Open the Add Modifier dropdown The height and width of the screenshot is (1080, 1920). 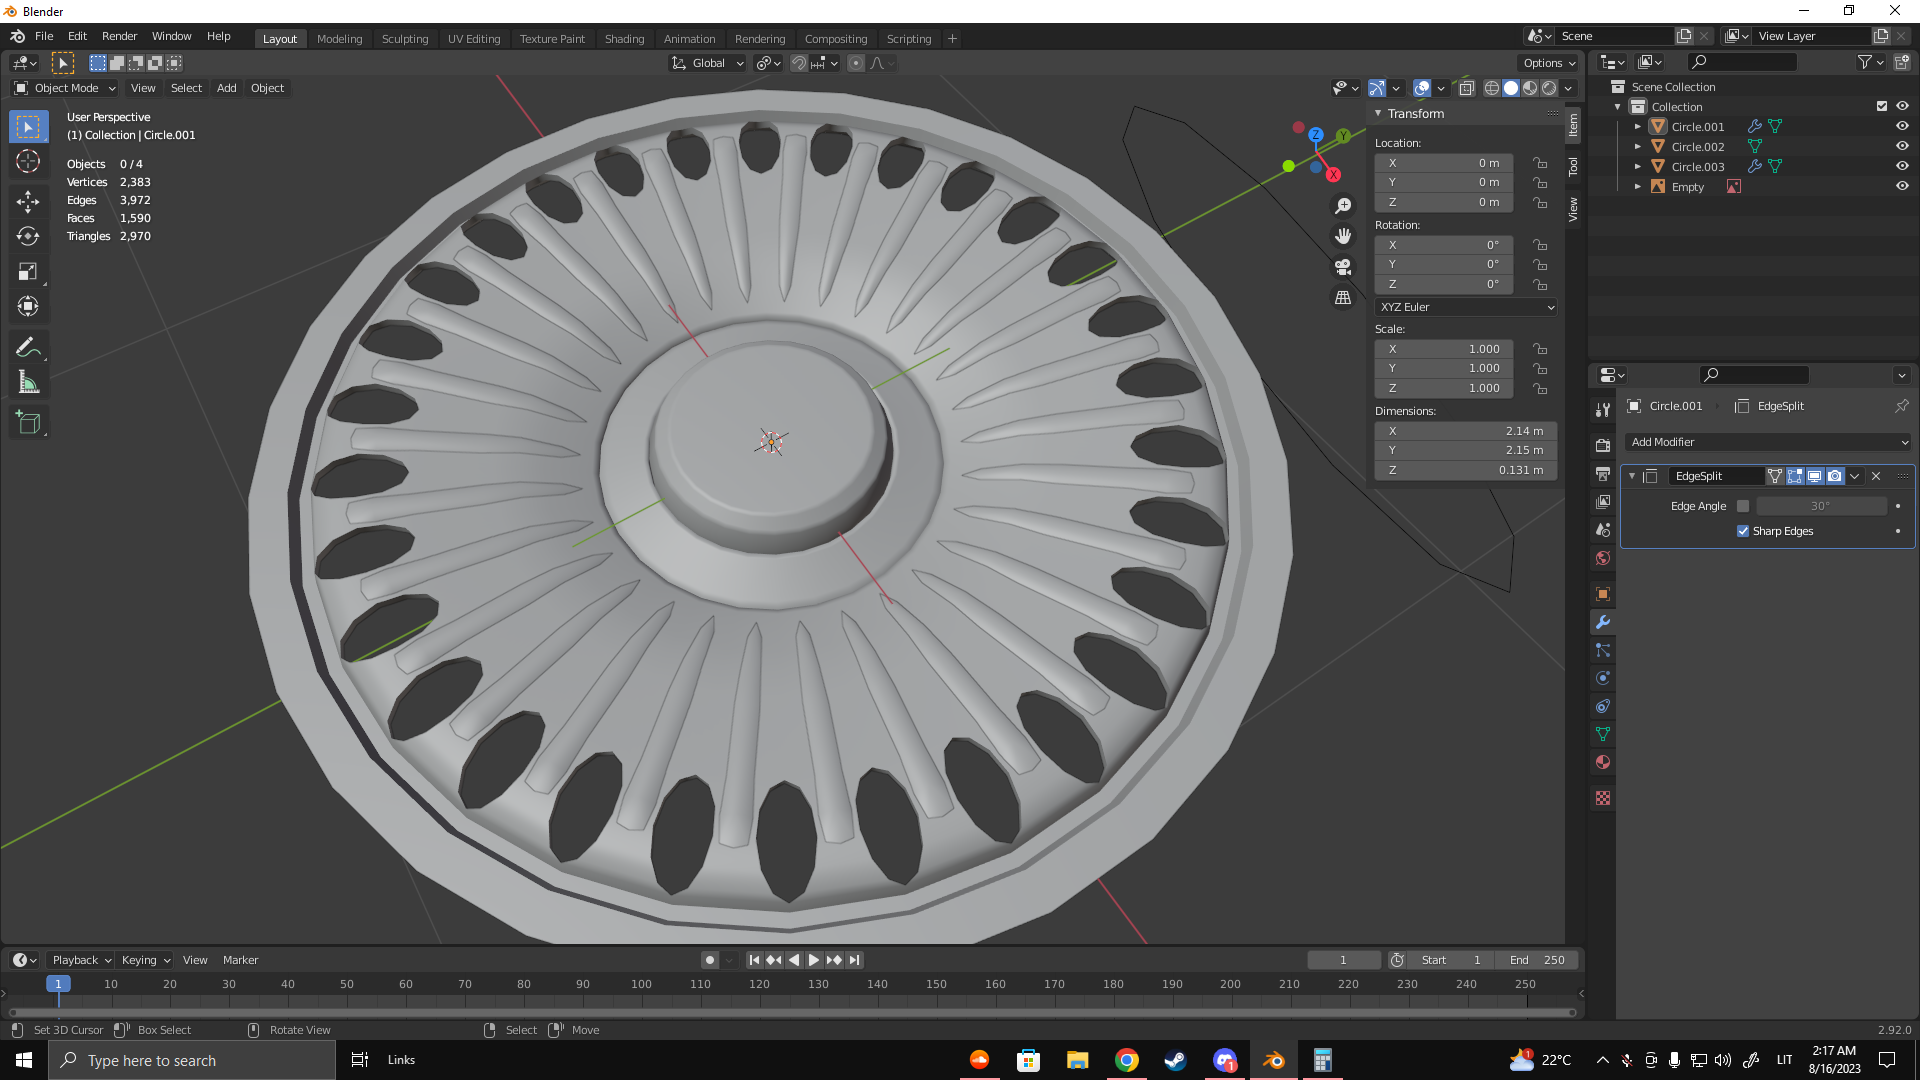[x=1768, y=442]
